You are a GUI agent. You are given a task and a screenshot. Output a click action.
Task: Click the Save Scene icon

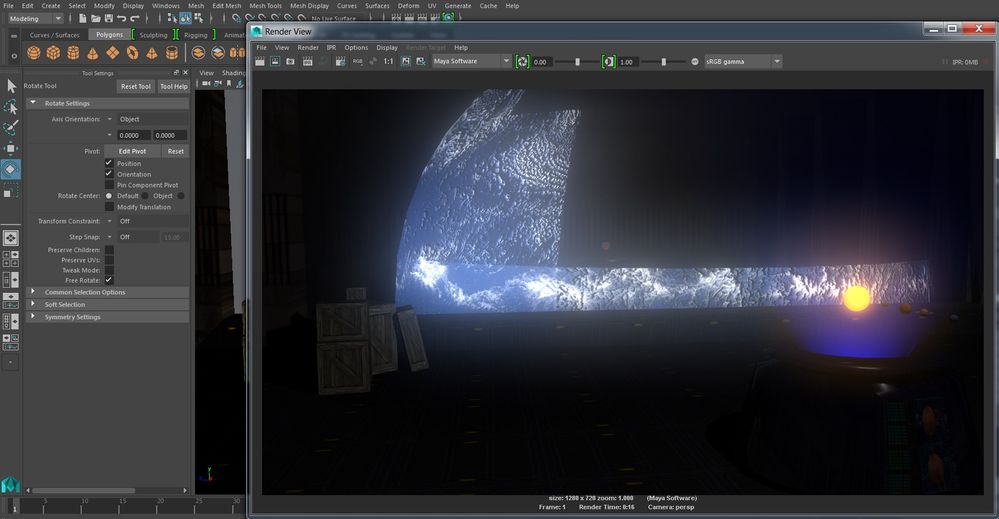[x=108, y=18]
